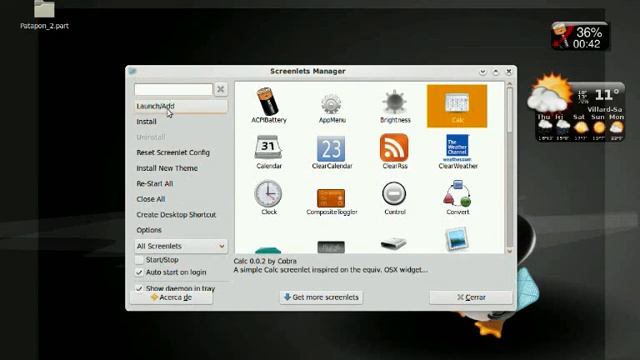Choose the Calendar screenlet
The height and width of the screenshot is (360, 640).
269,152
